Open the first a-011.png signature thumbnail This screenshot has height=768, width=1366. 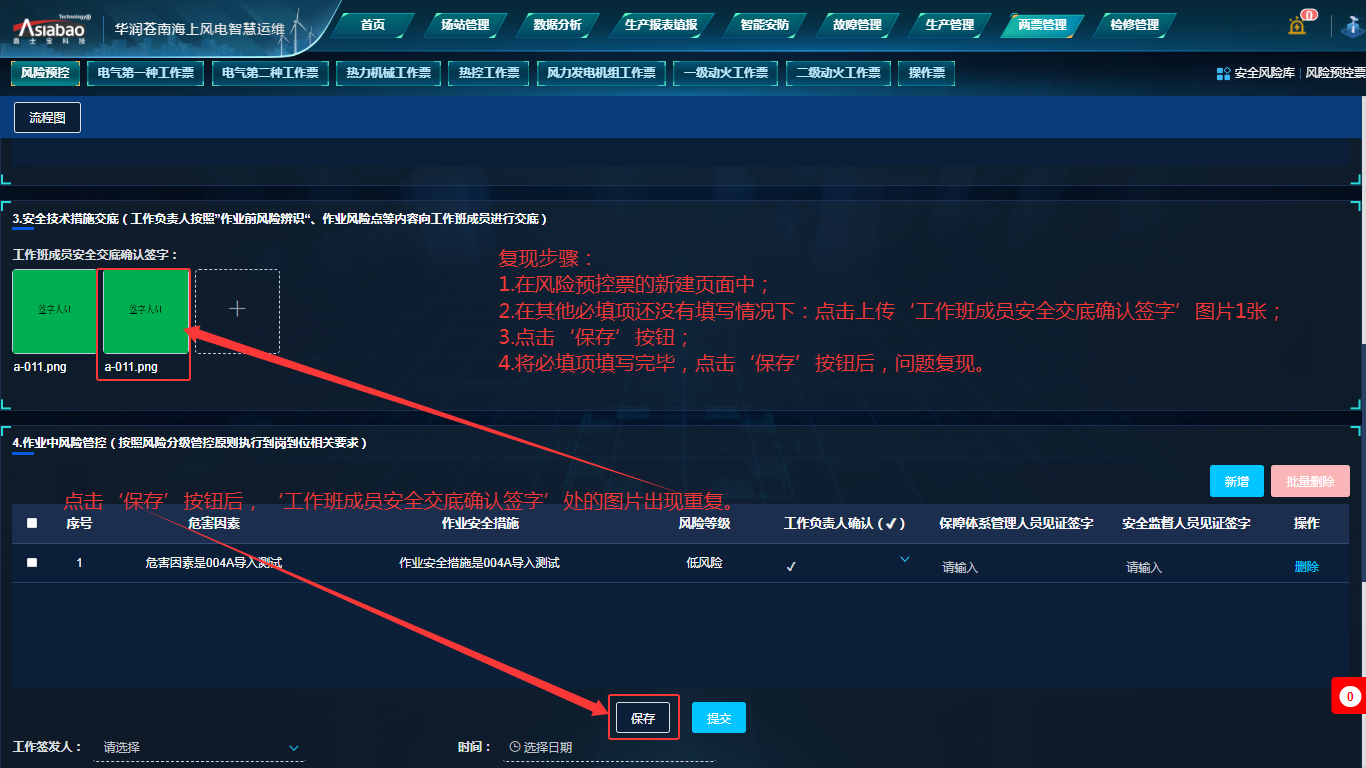pyautogui.click(x=54, y=310)
